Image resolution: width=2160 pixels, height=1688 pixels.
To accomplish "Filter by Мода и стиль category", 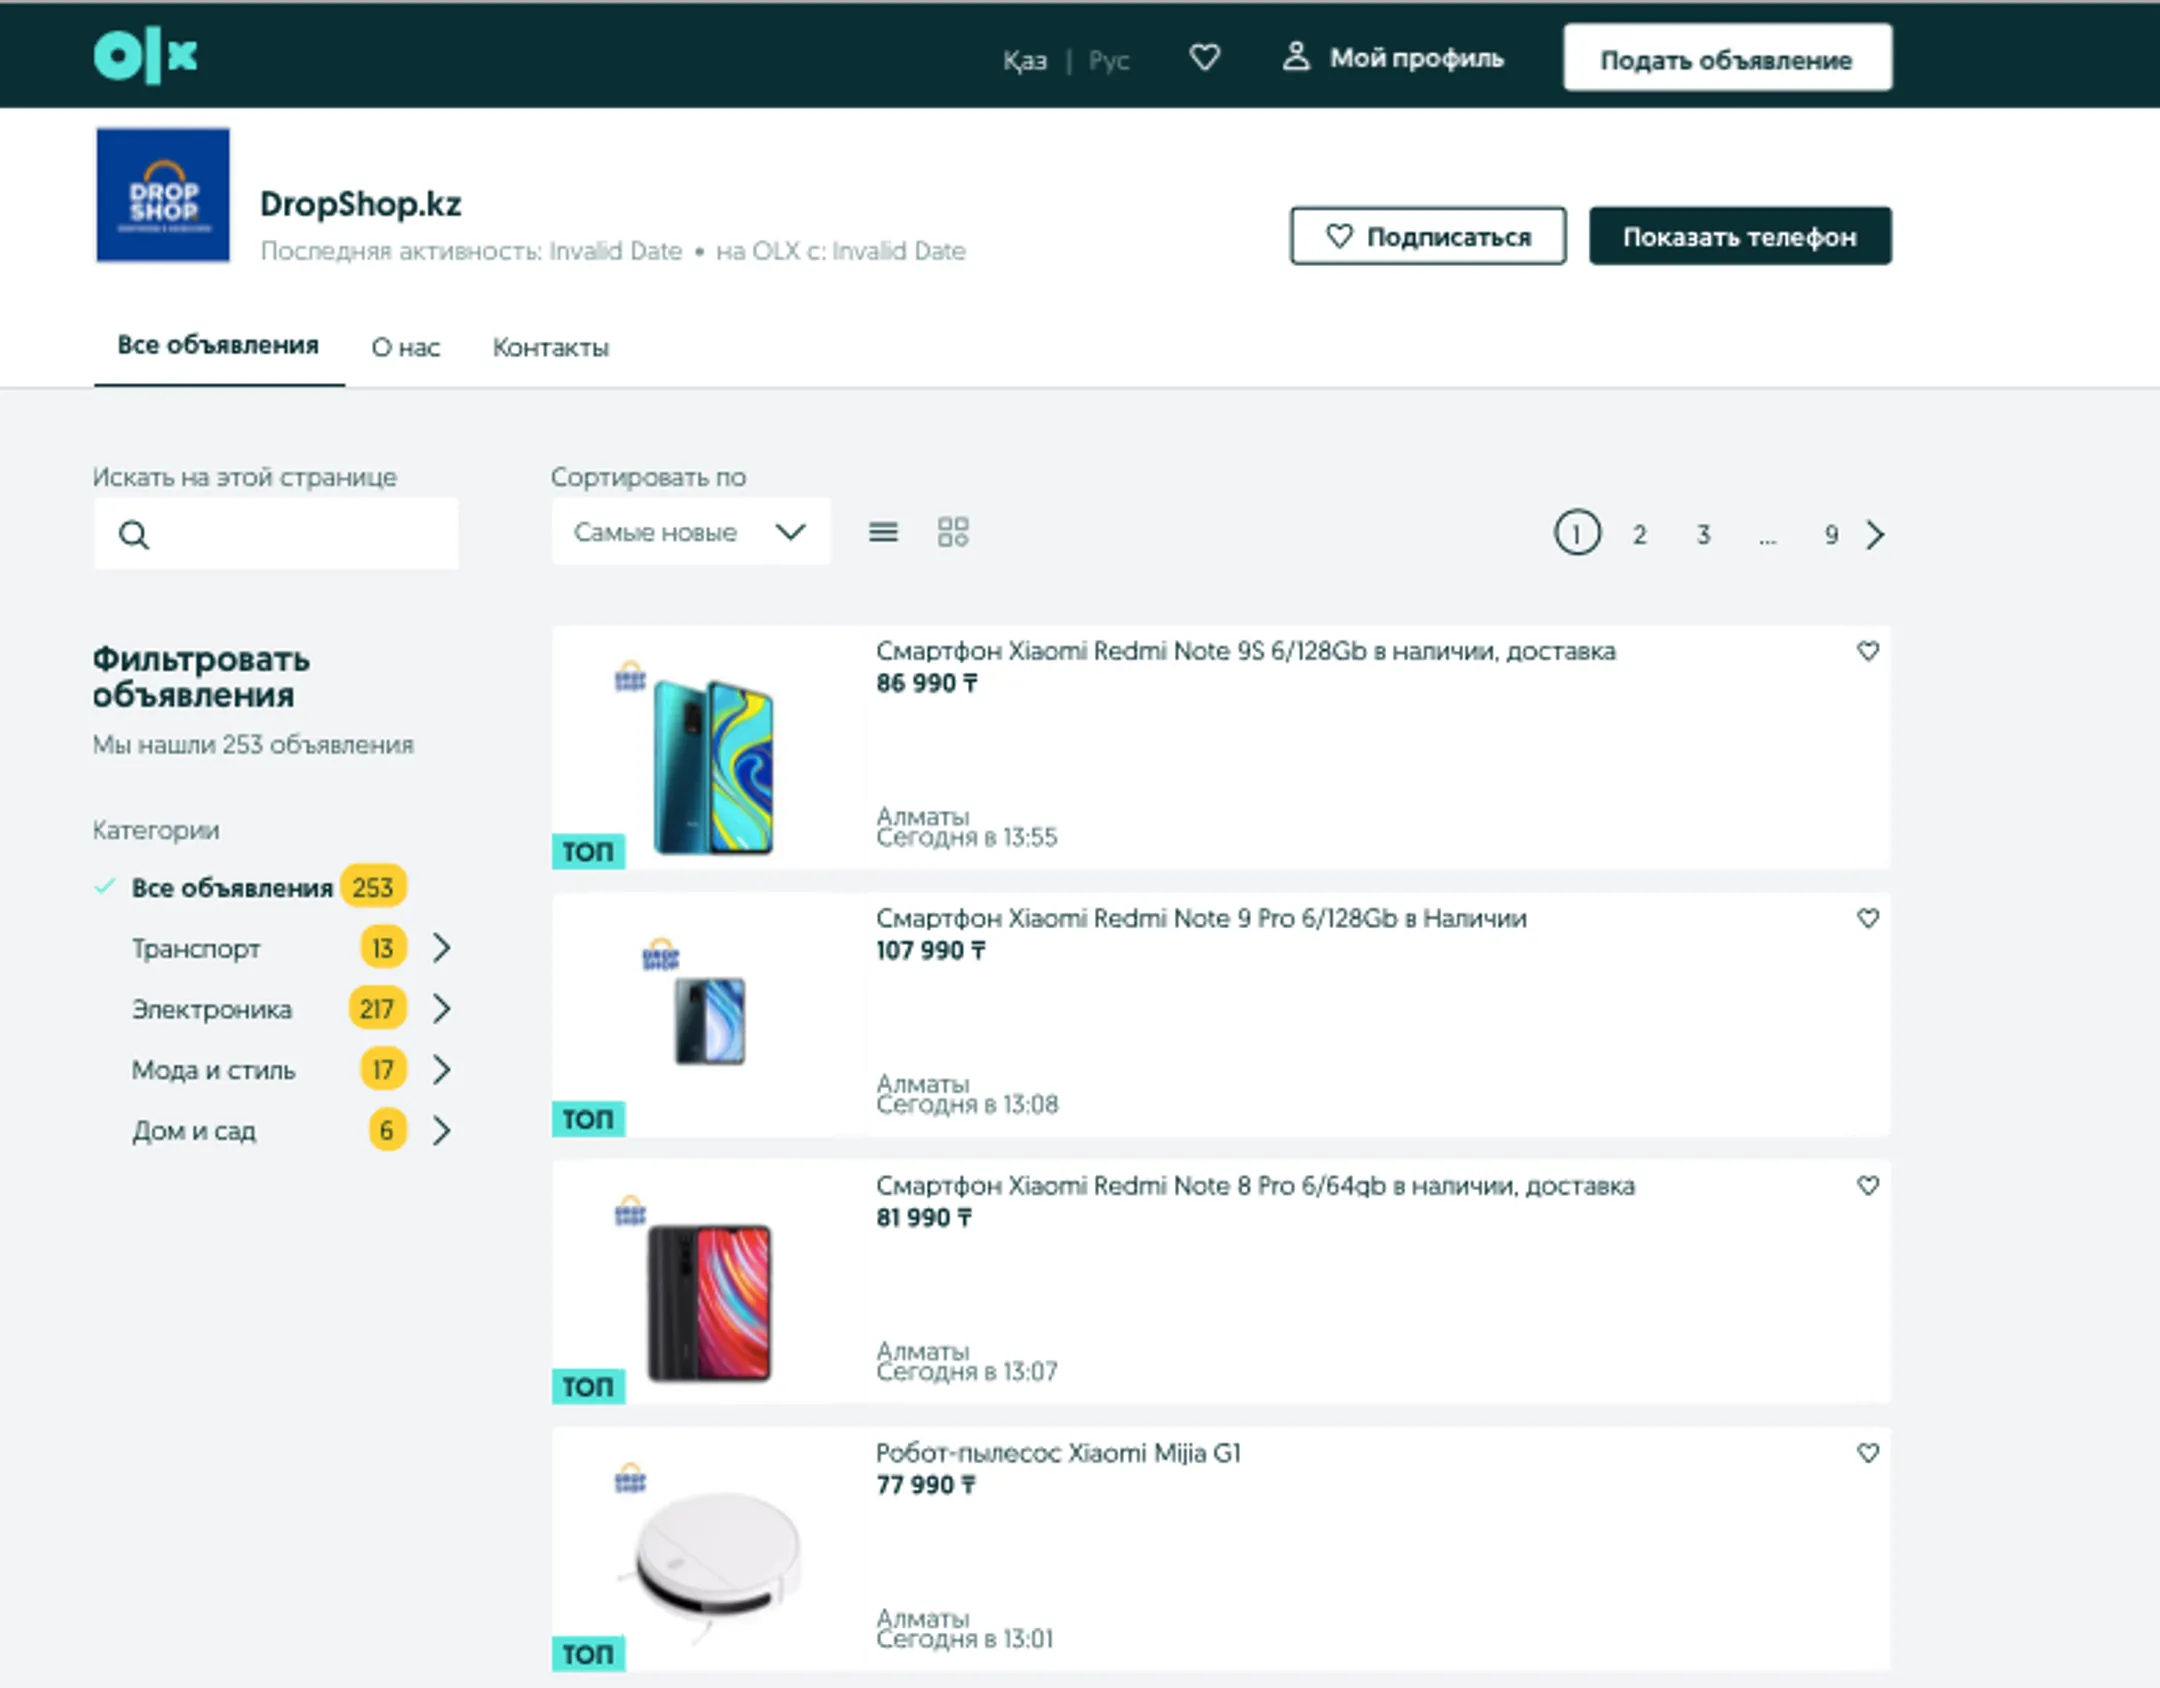I will point(214,1070).
